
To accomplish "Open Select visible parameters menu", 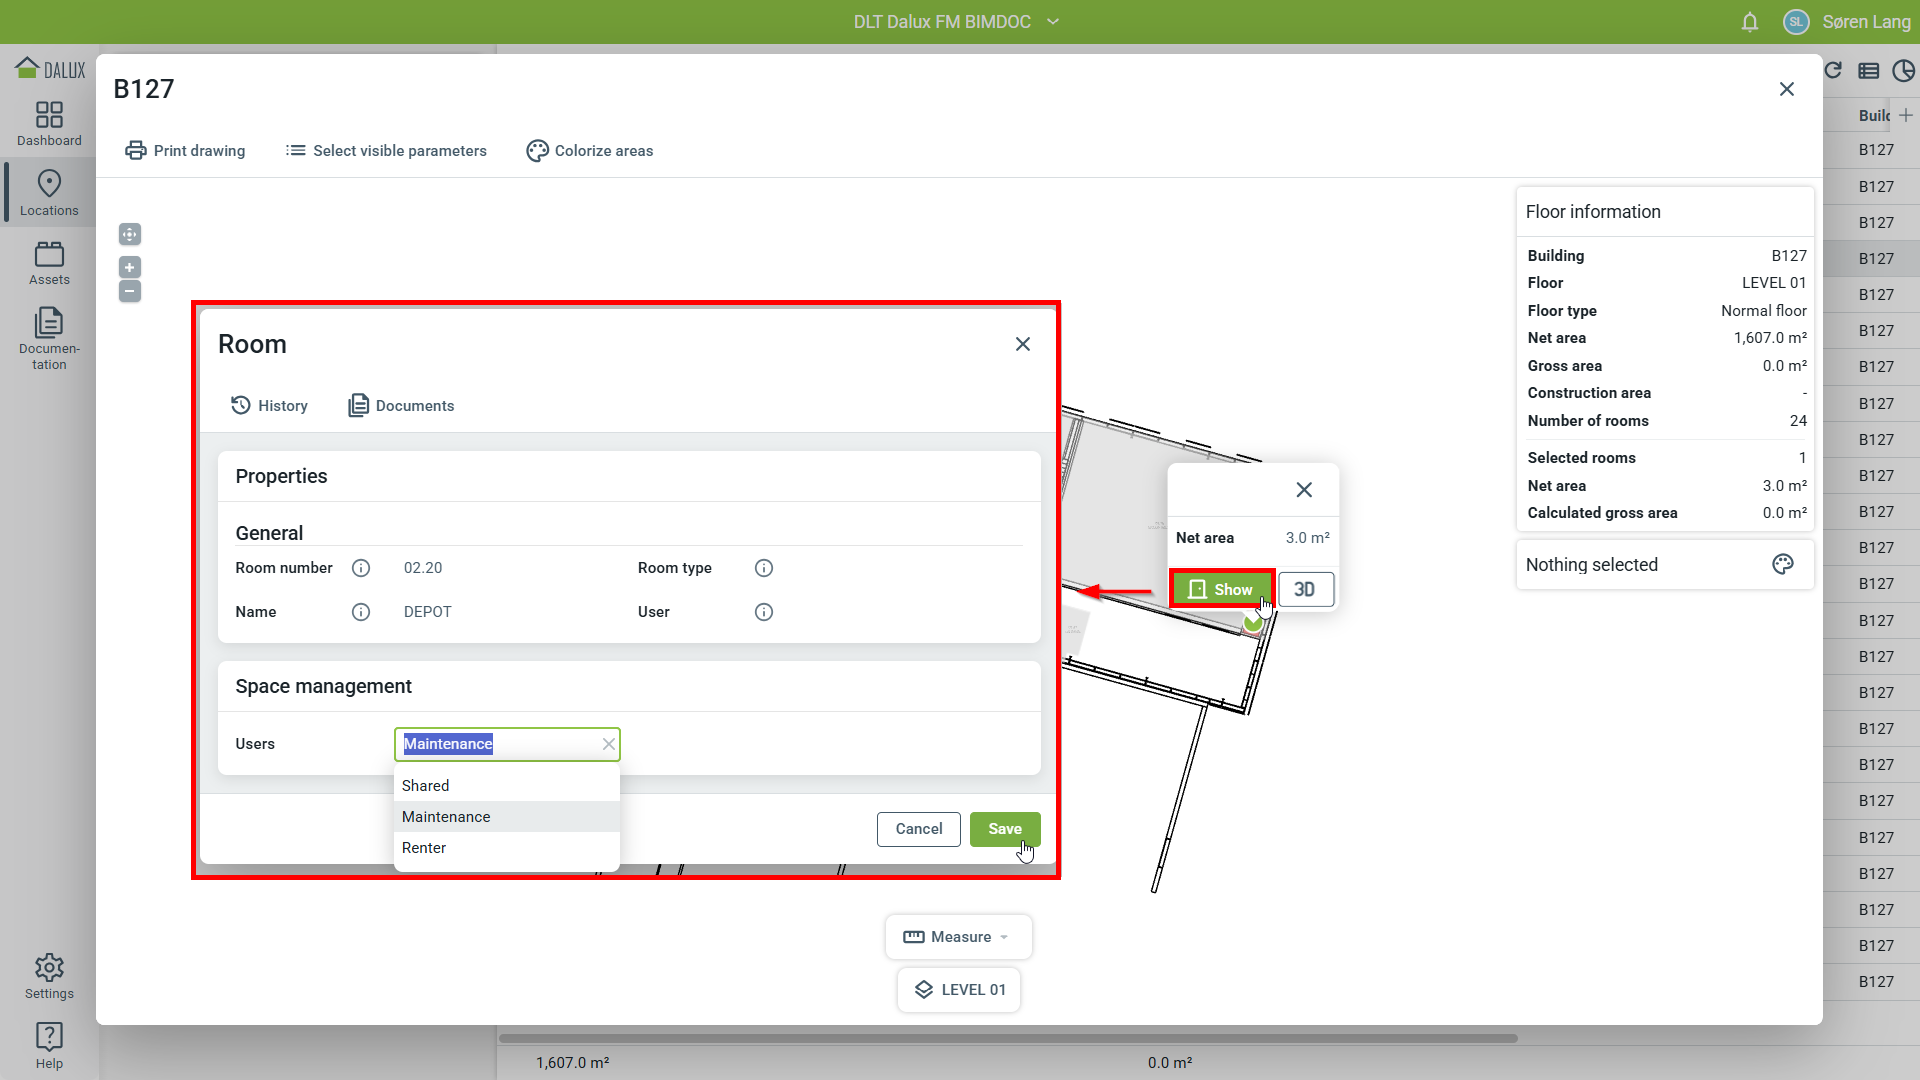I will 386,151.
